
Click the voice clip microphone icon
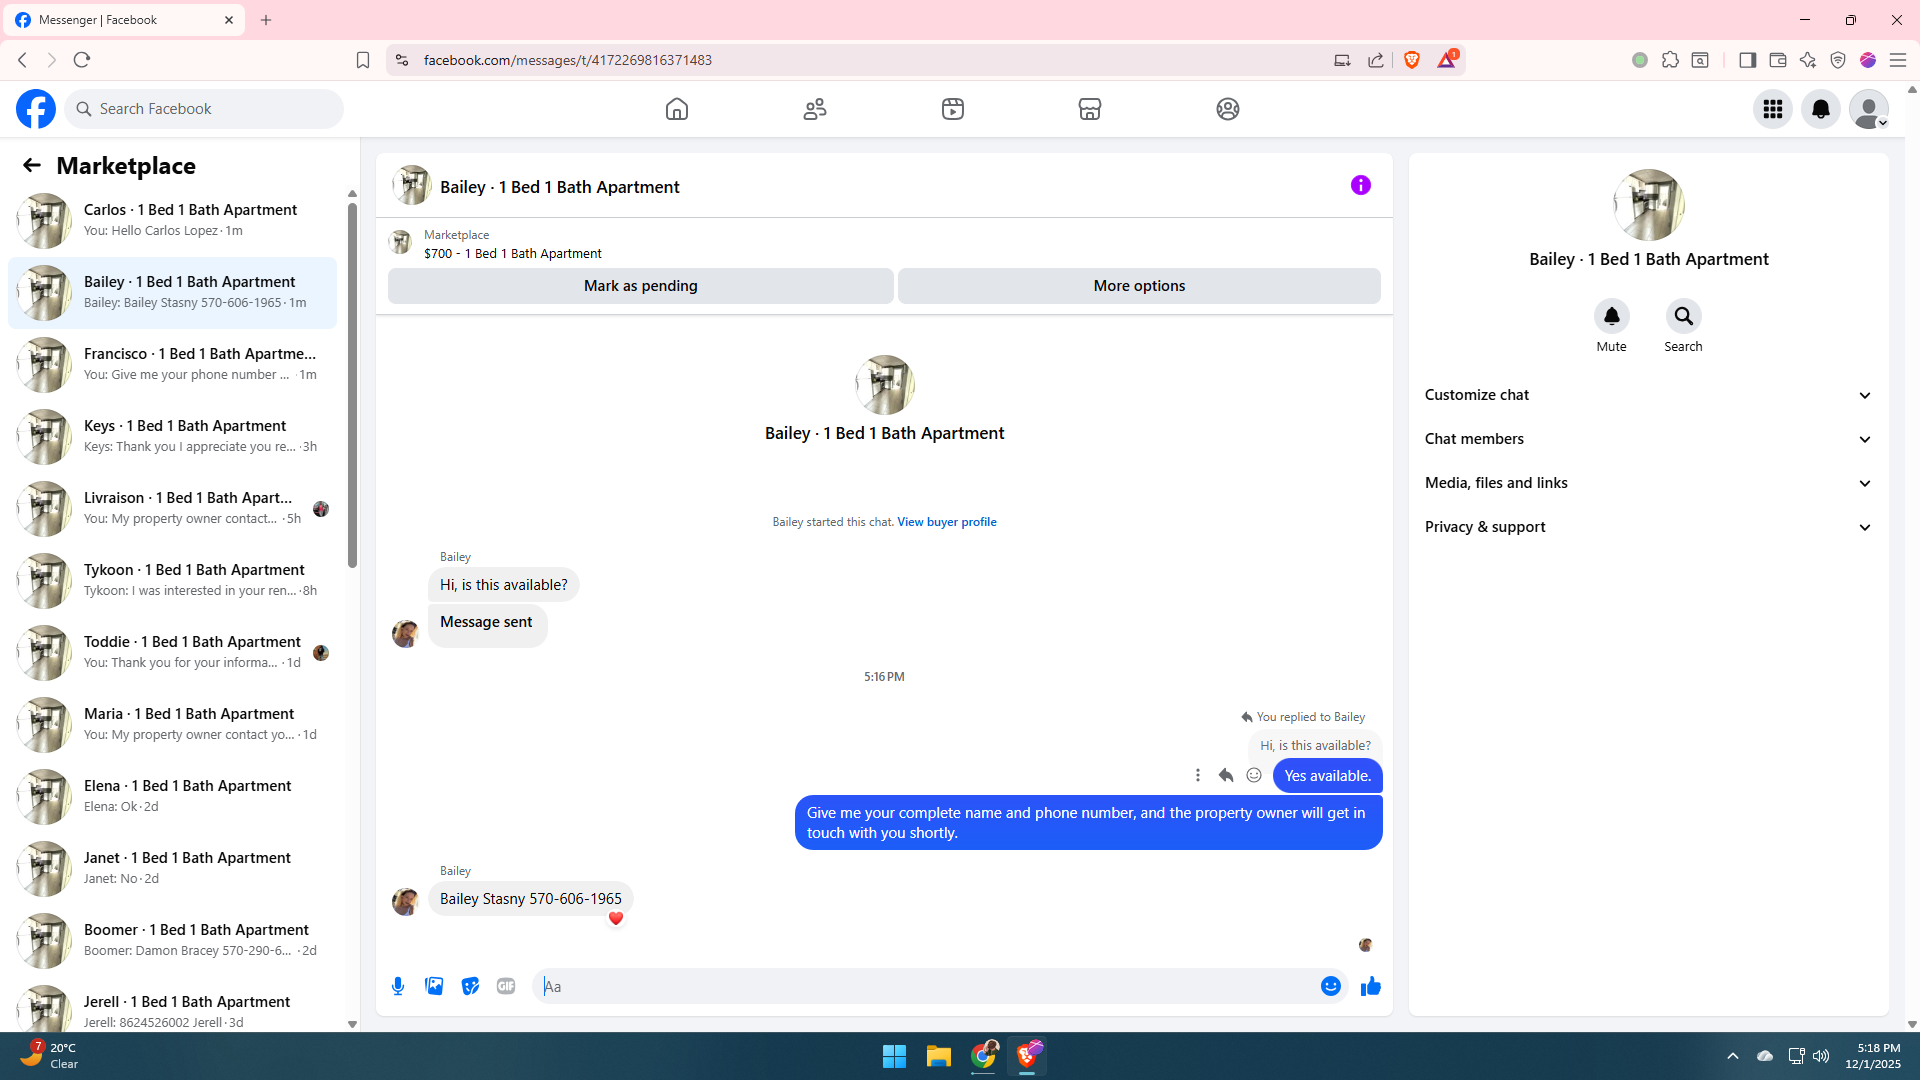pos(398,986)
